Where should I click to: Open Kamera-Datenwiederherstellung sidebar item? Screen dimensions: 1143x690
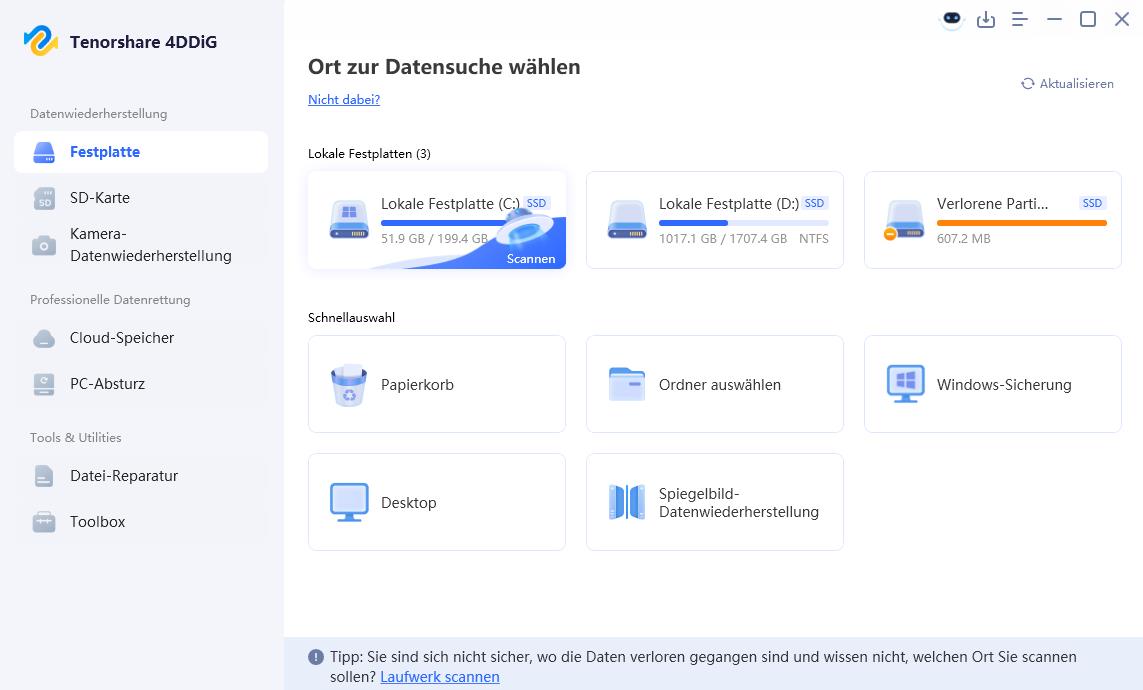[141, 245]
